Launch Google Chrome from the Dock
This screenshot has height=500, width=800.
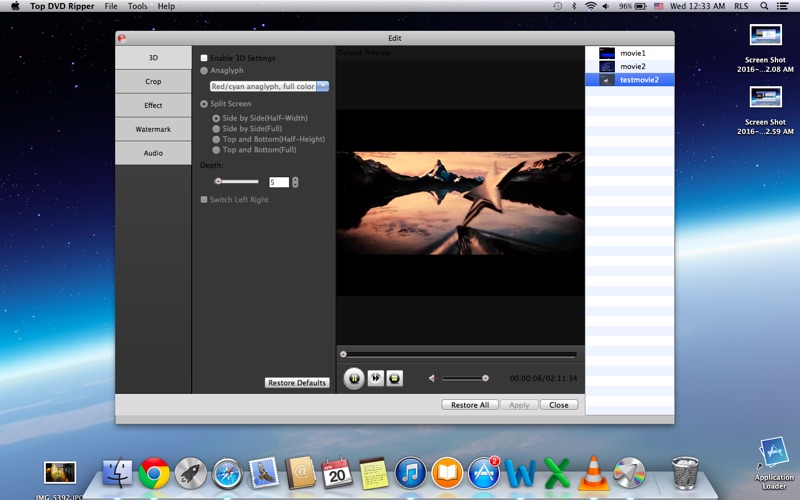(x=154, y=472)
